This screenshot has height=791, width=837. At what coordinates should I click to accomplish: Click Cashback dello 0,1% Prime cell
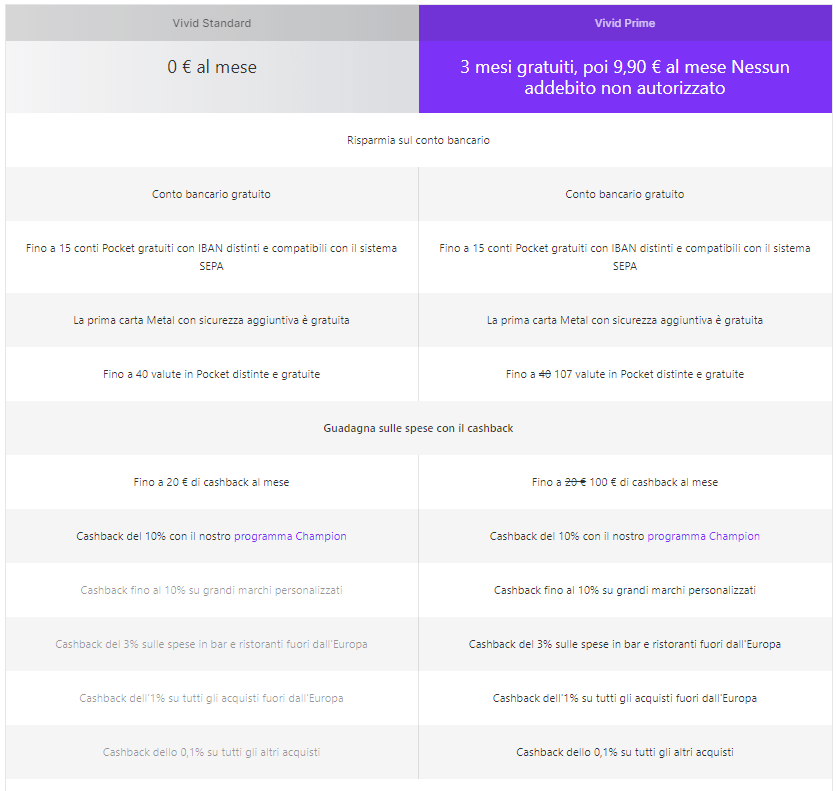(x=625, y=752)
